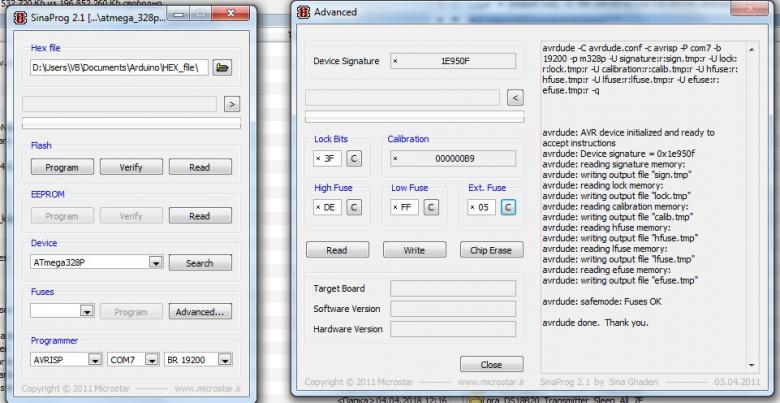
Task: Click the EEPROM Read button
Action: point(200,216)
